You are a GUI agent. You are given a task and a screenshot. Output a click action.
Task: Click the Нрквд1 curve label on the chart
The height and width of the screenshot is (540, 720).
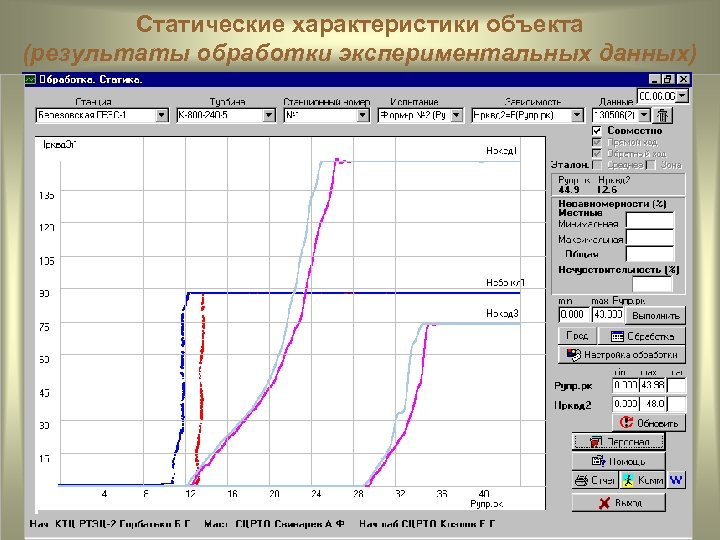502,151
